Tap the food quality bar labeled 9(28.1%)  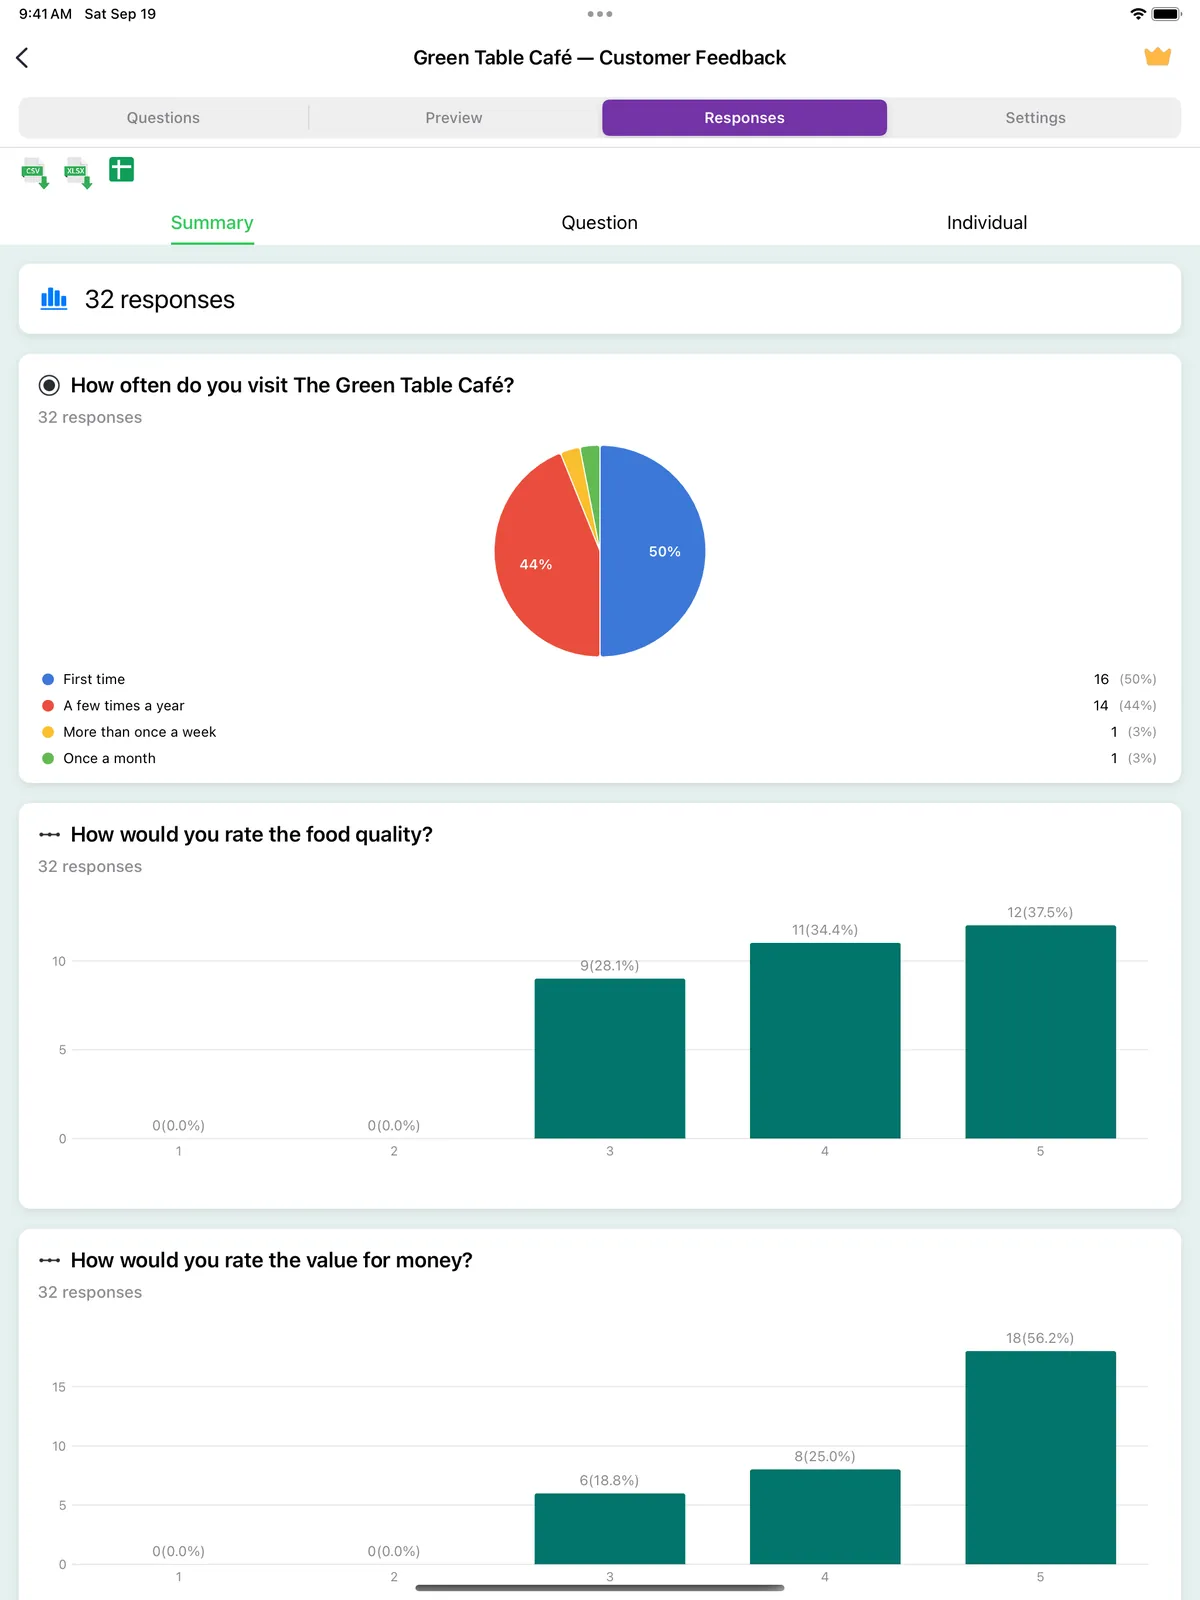610,1058
